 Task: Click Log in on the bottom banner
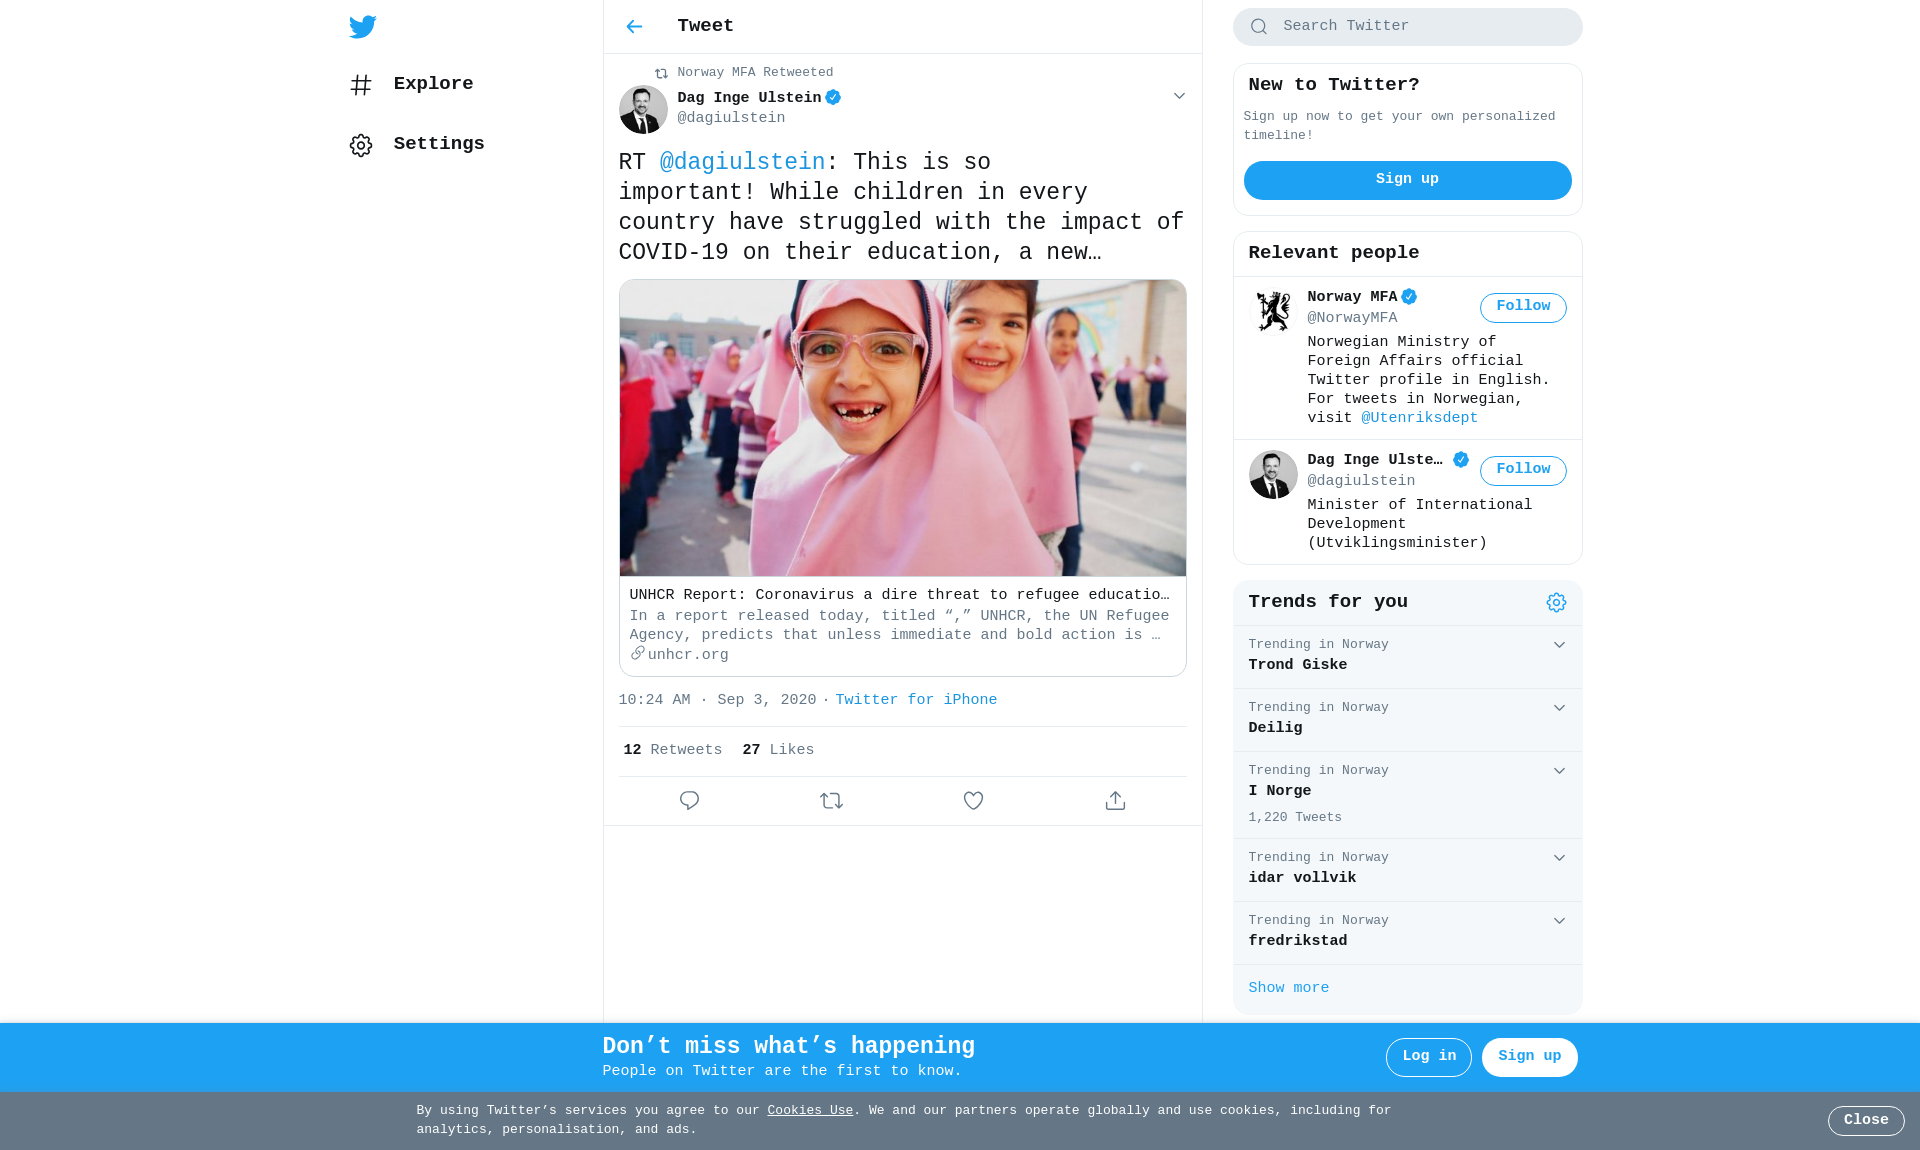pos(1428,1057)
